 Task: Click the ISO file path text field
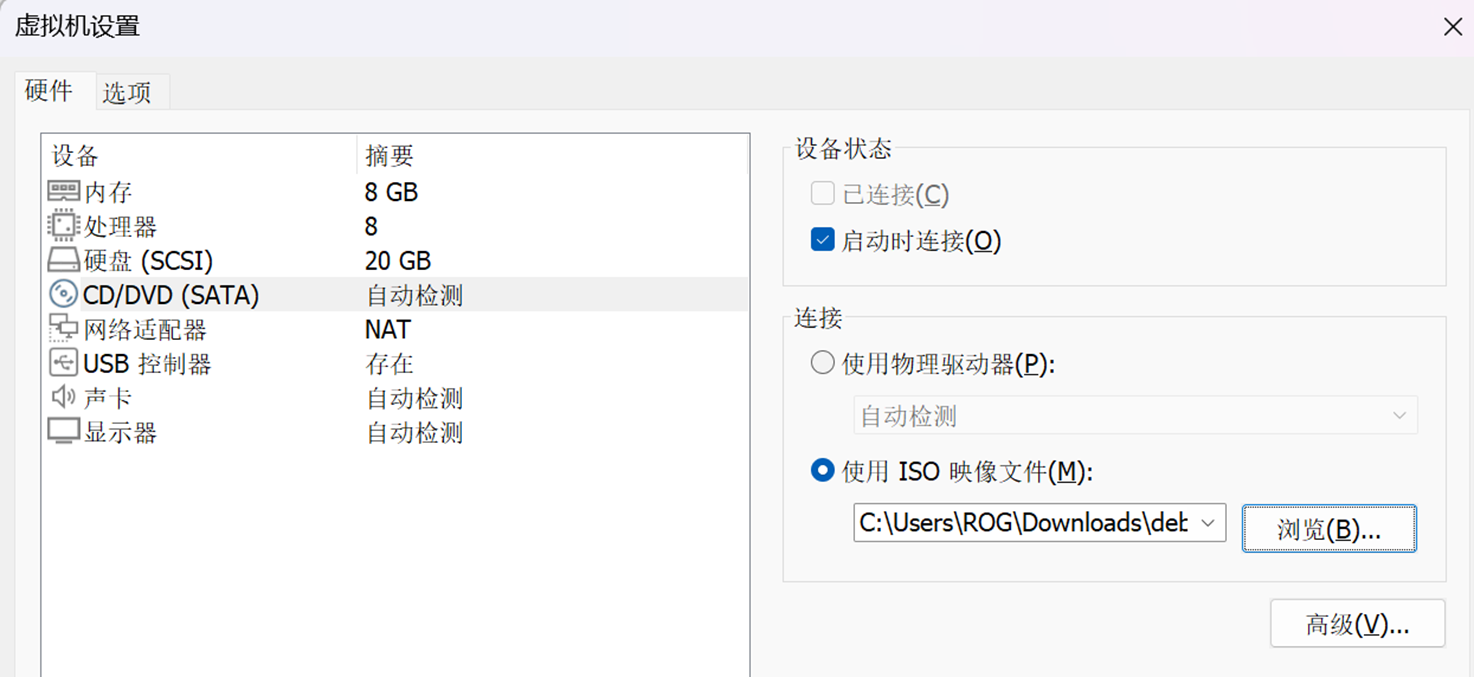[x=1023, y=523]
